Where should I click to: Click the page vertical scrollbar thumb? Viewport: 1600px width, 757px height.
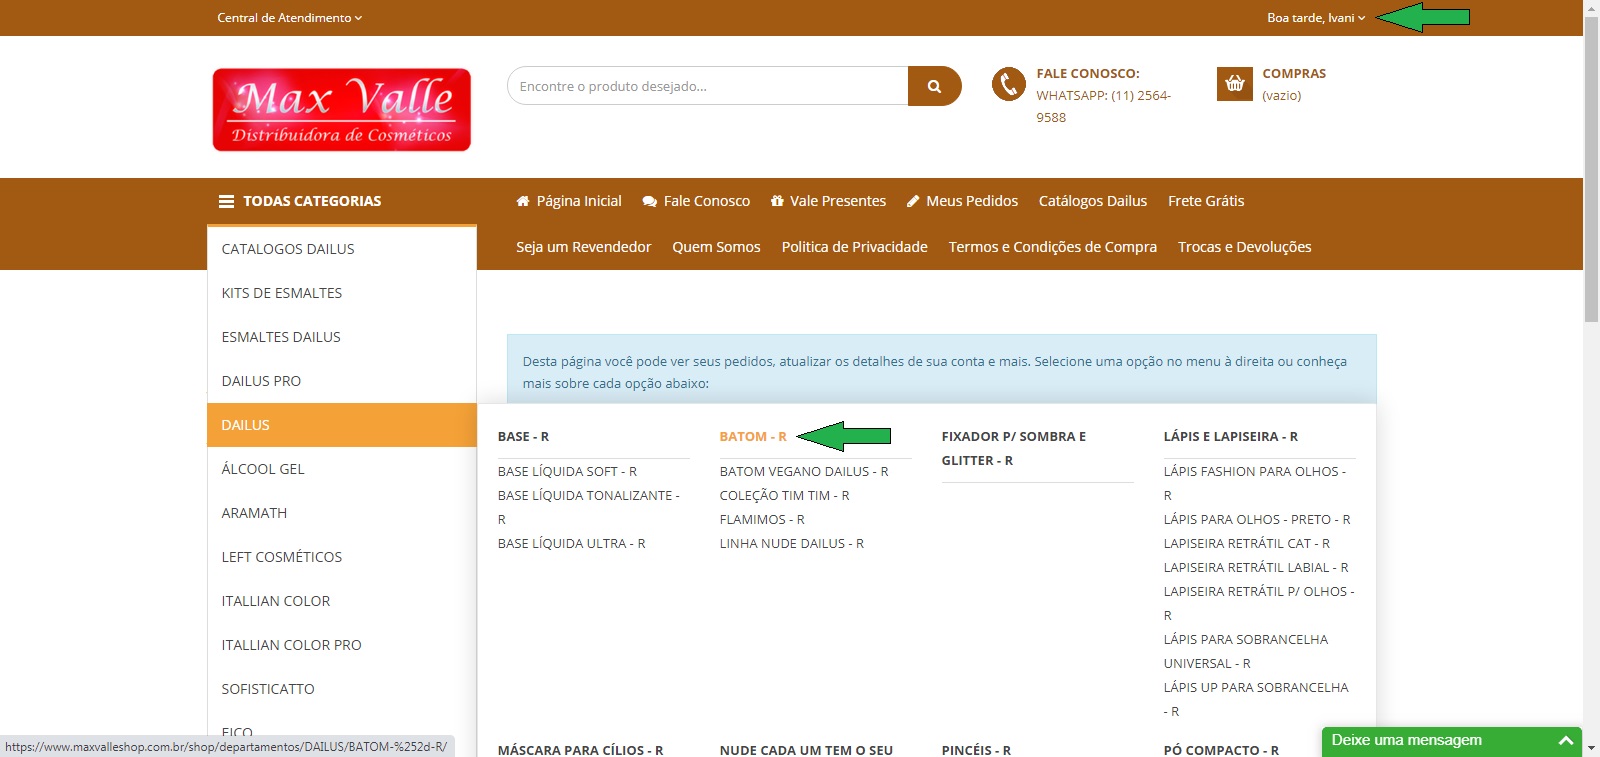pyautogui.click(x=1591, y=170)
